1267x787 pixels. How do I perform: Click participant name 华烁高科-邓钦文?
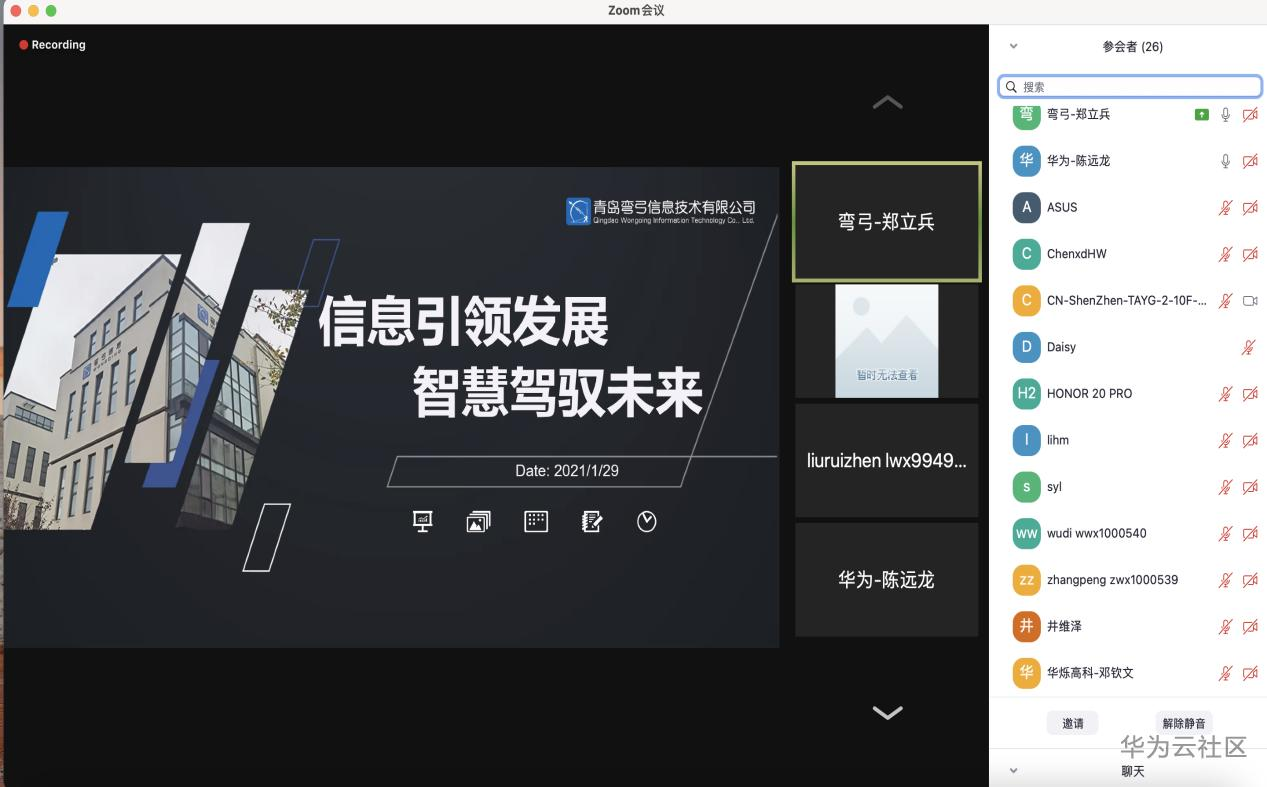[x=1090, y=673]
